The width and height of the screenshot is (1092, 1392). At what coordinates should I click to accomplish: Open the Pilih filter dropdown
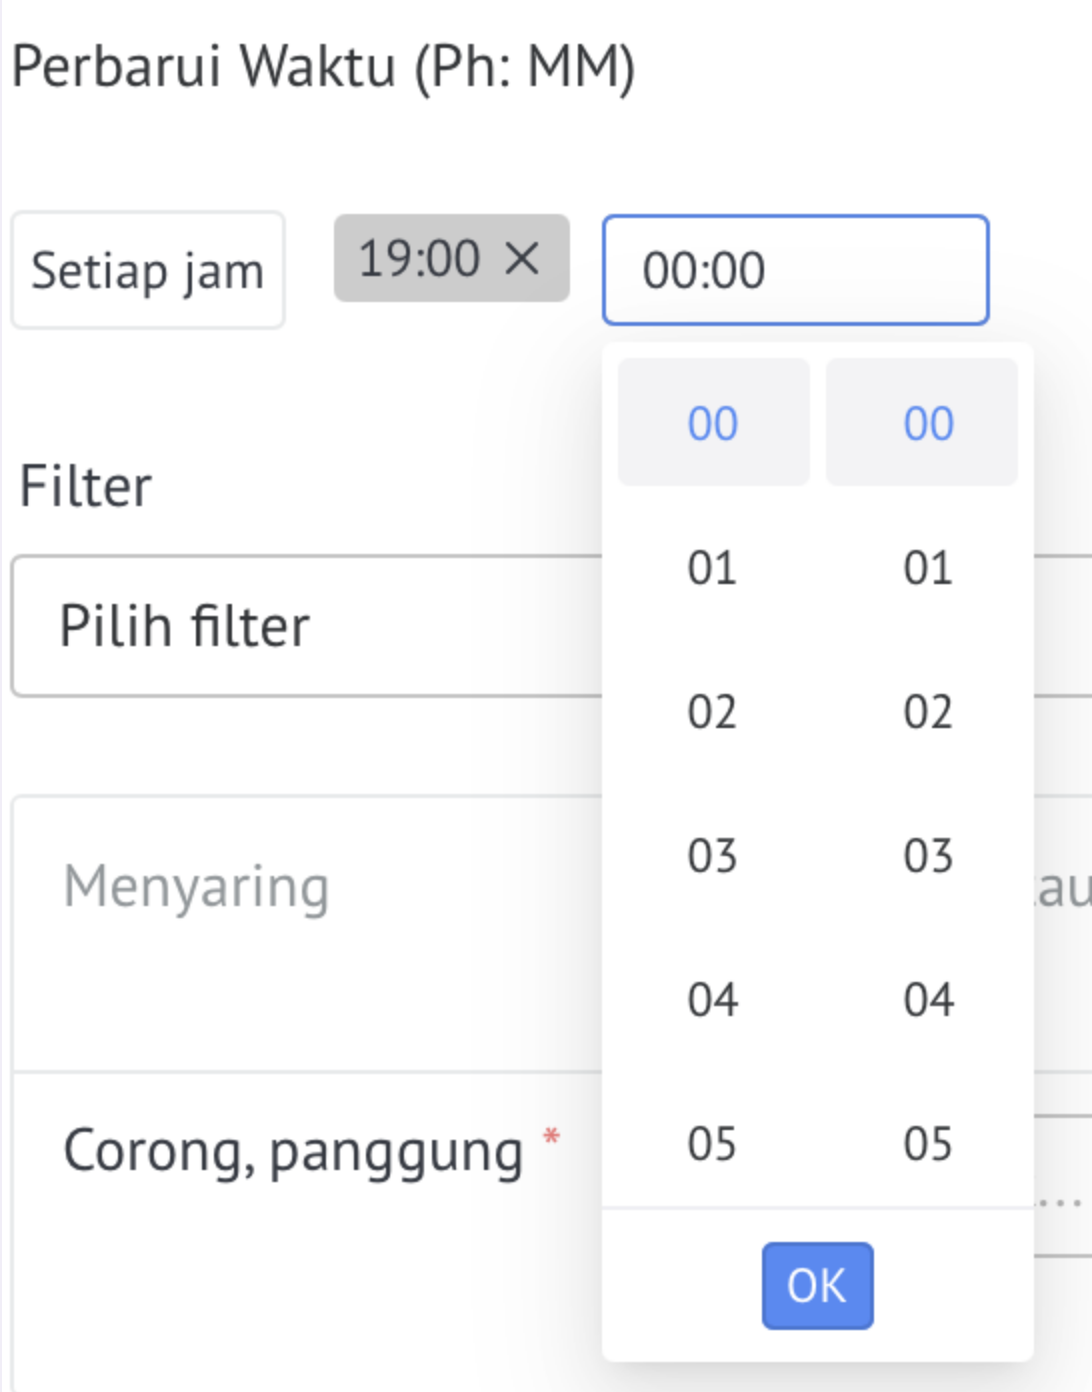[306, 626]
